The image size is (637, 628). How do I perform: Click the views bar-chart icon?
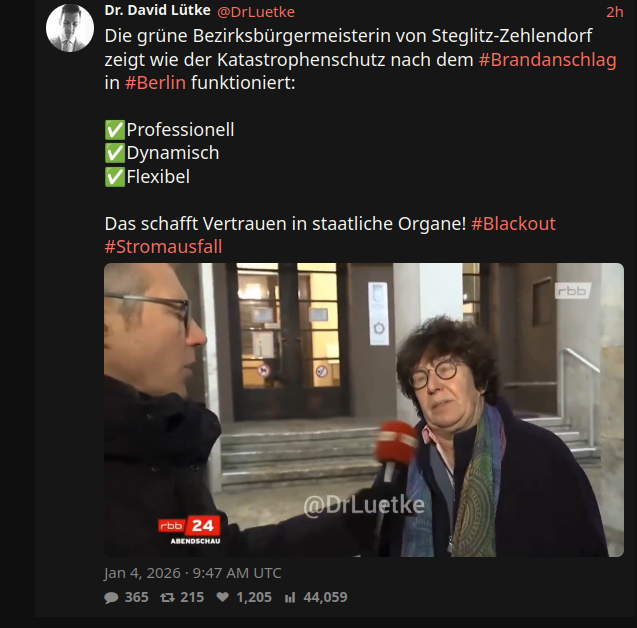point(290,598)
